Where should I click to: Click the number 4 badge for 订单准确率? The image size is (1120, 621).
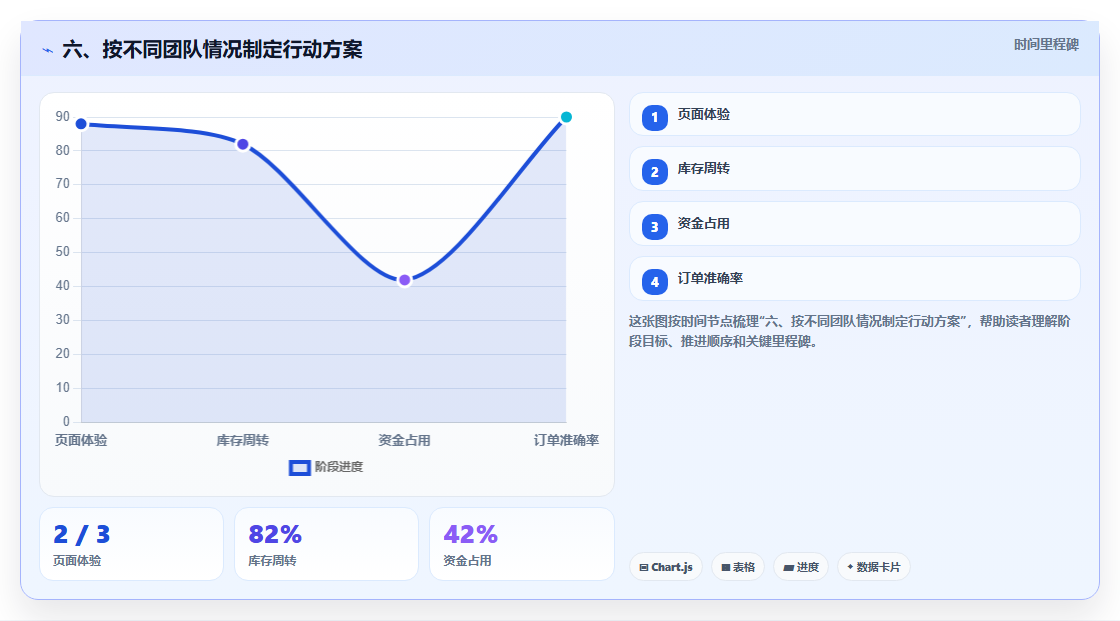(654, 282)
